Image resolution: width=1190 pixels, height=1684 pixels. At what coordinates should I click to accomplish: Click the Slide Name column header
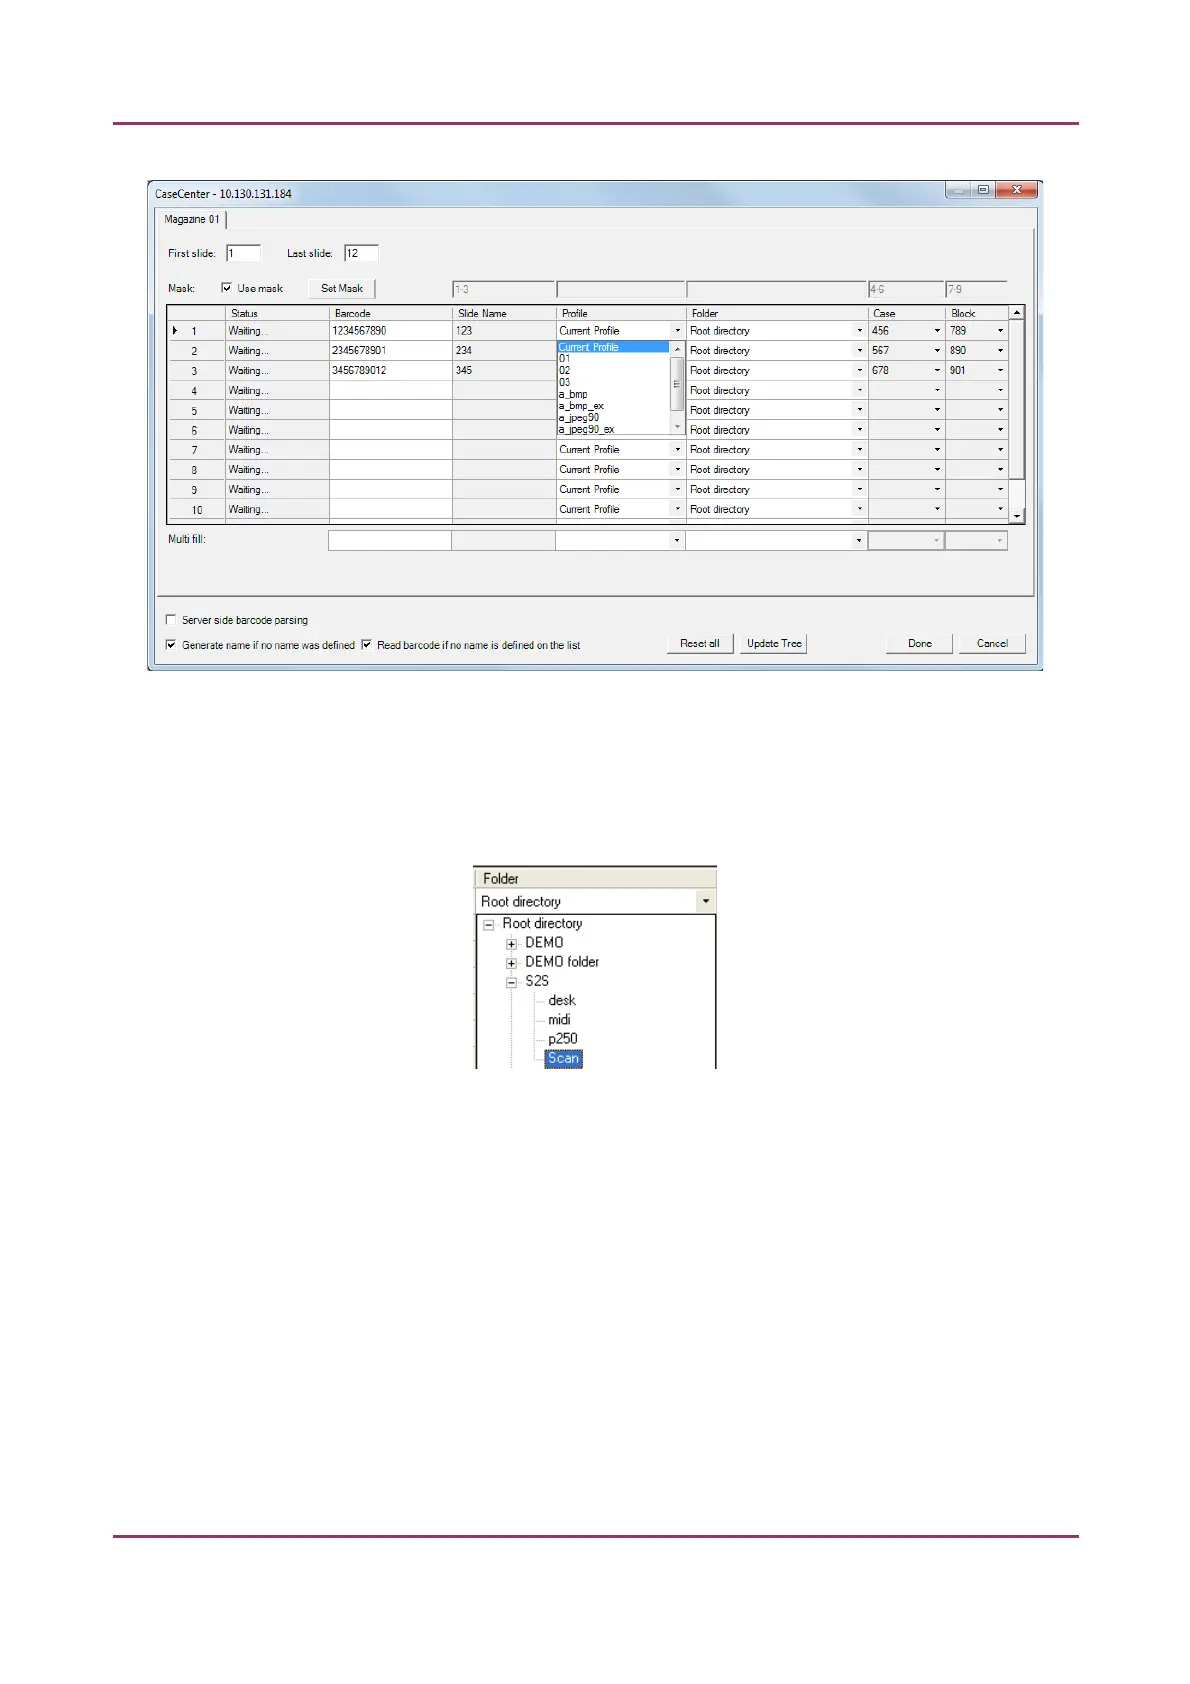504,313
